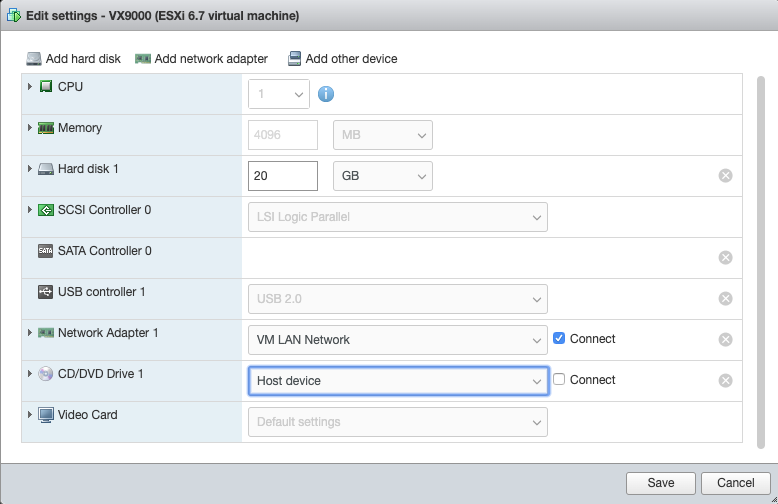The height and width of the screenshot is (504, 778).
Task: Expand the CPU settings row
Action: 30,87
